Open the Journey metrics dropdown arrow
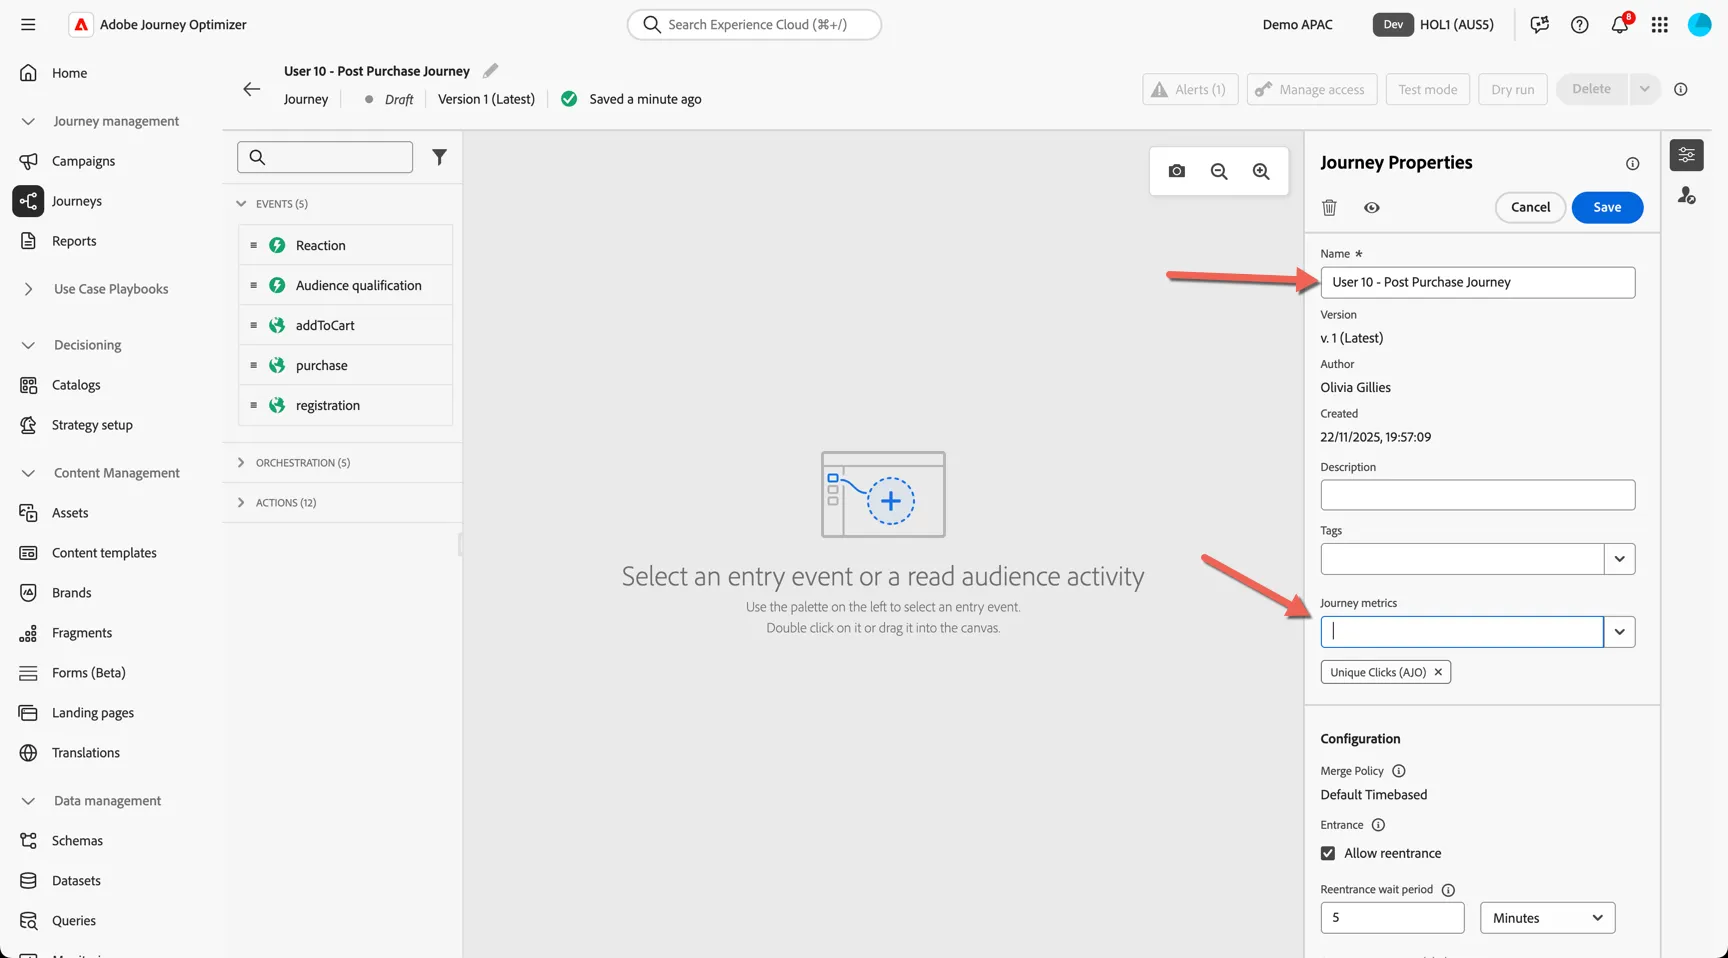Viewport: 1728px width, 958px height. pos(1620,632)
